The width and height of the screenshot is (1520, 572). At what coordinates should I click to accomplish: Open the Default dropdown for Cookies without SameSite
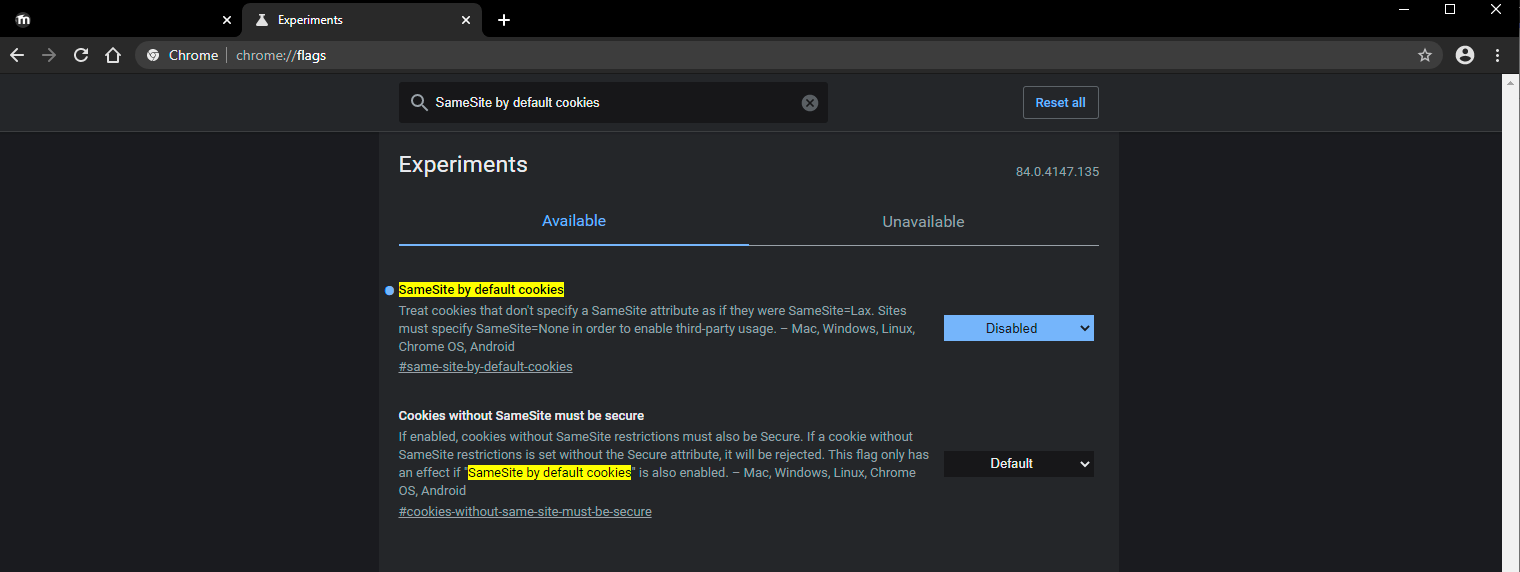click(x=1019, y=464)
